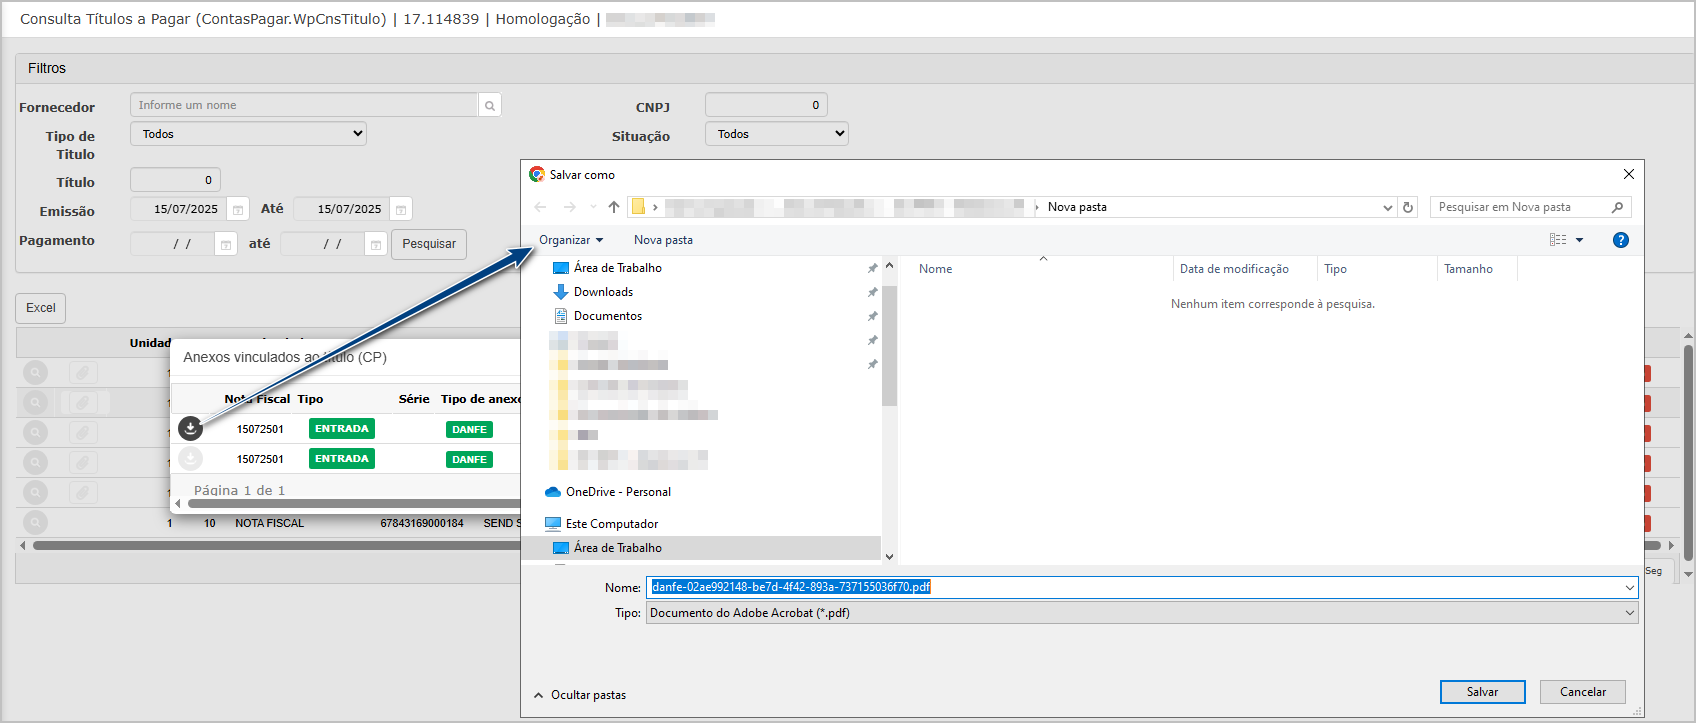Viewport: 1696px width, 723px height.
Task: Click the refresh icon in save dialog
Action: click(x=1408, y=207)
